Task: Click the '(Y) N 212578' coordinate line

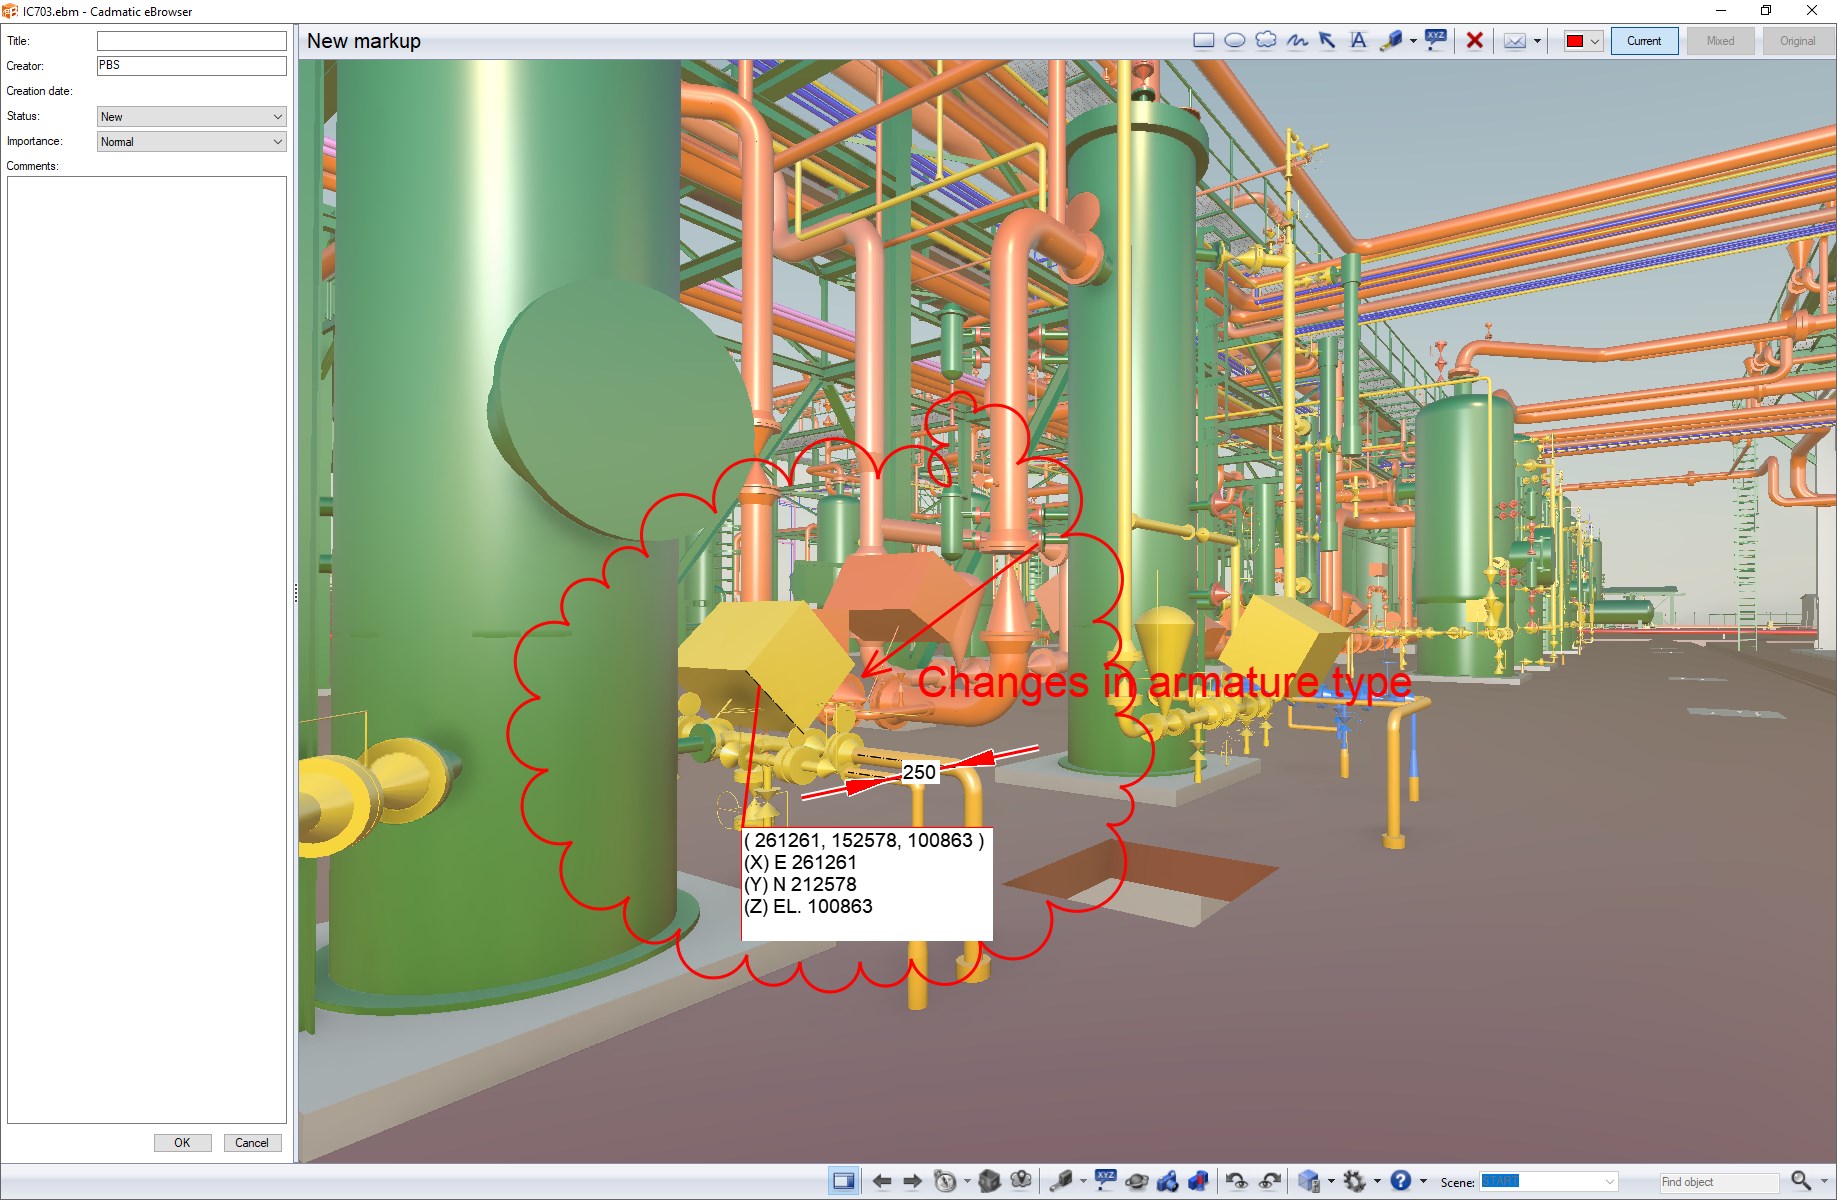Action: (x=800, y=885)
